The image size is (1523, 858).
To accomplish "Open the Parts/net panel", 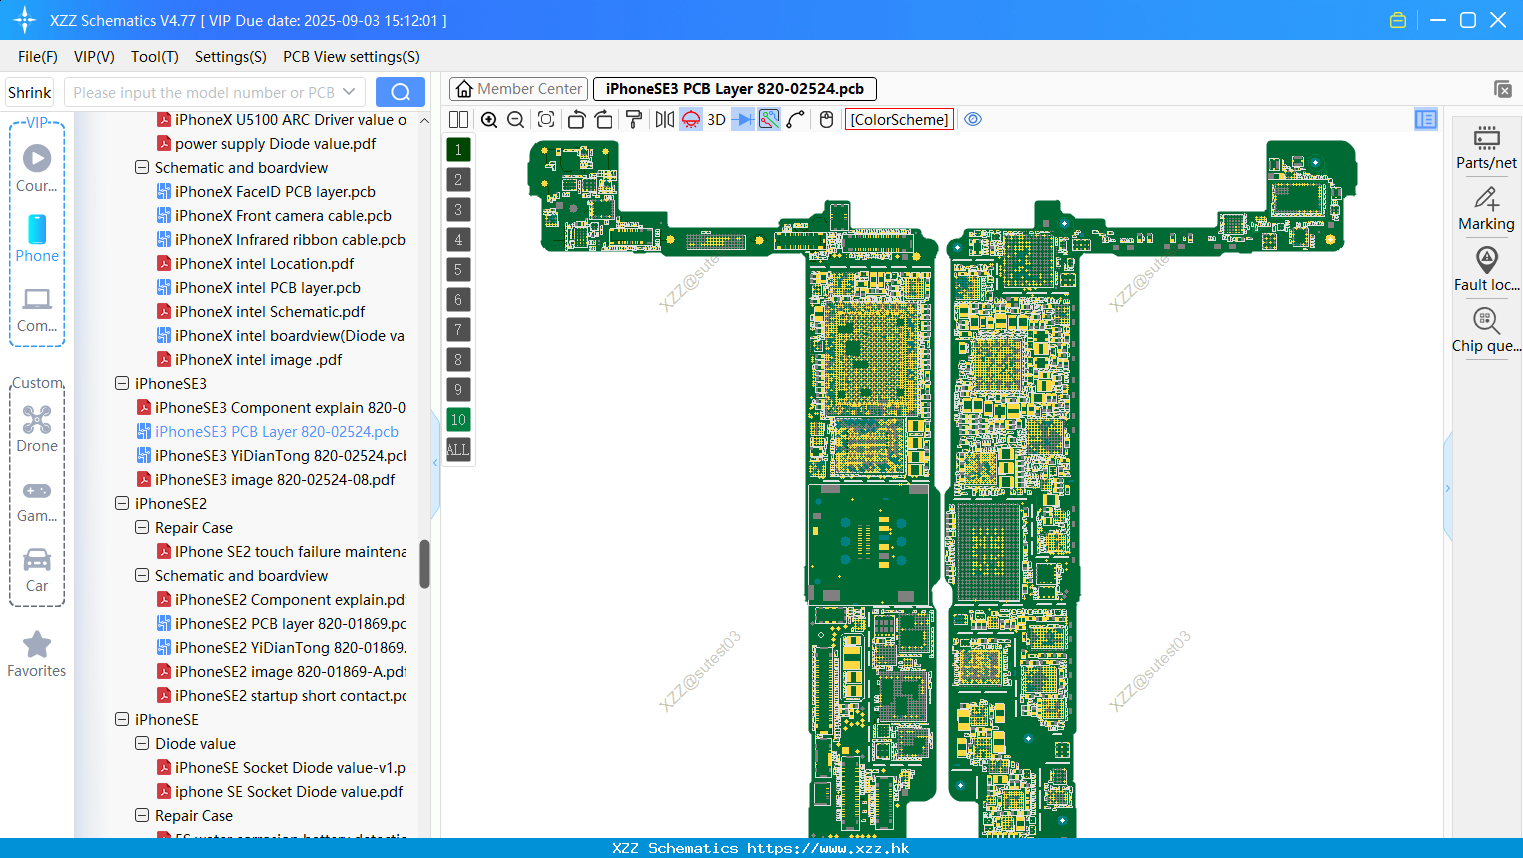I will point(1486,147).
